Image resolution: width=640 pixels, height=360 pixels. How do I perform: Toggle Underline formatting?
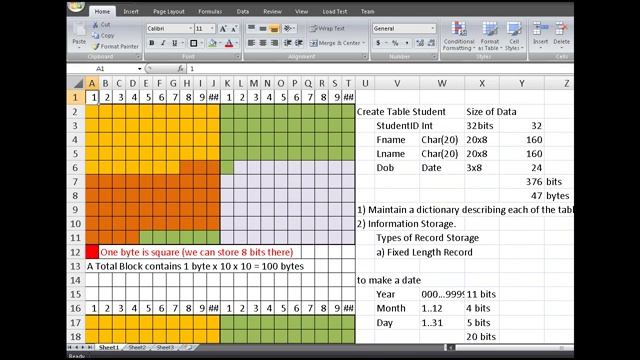175,43
